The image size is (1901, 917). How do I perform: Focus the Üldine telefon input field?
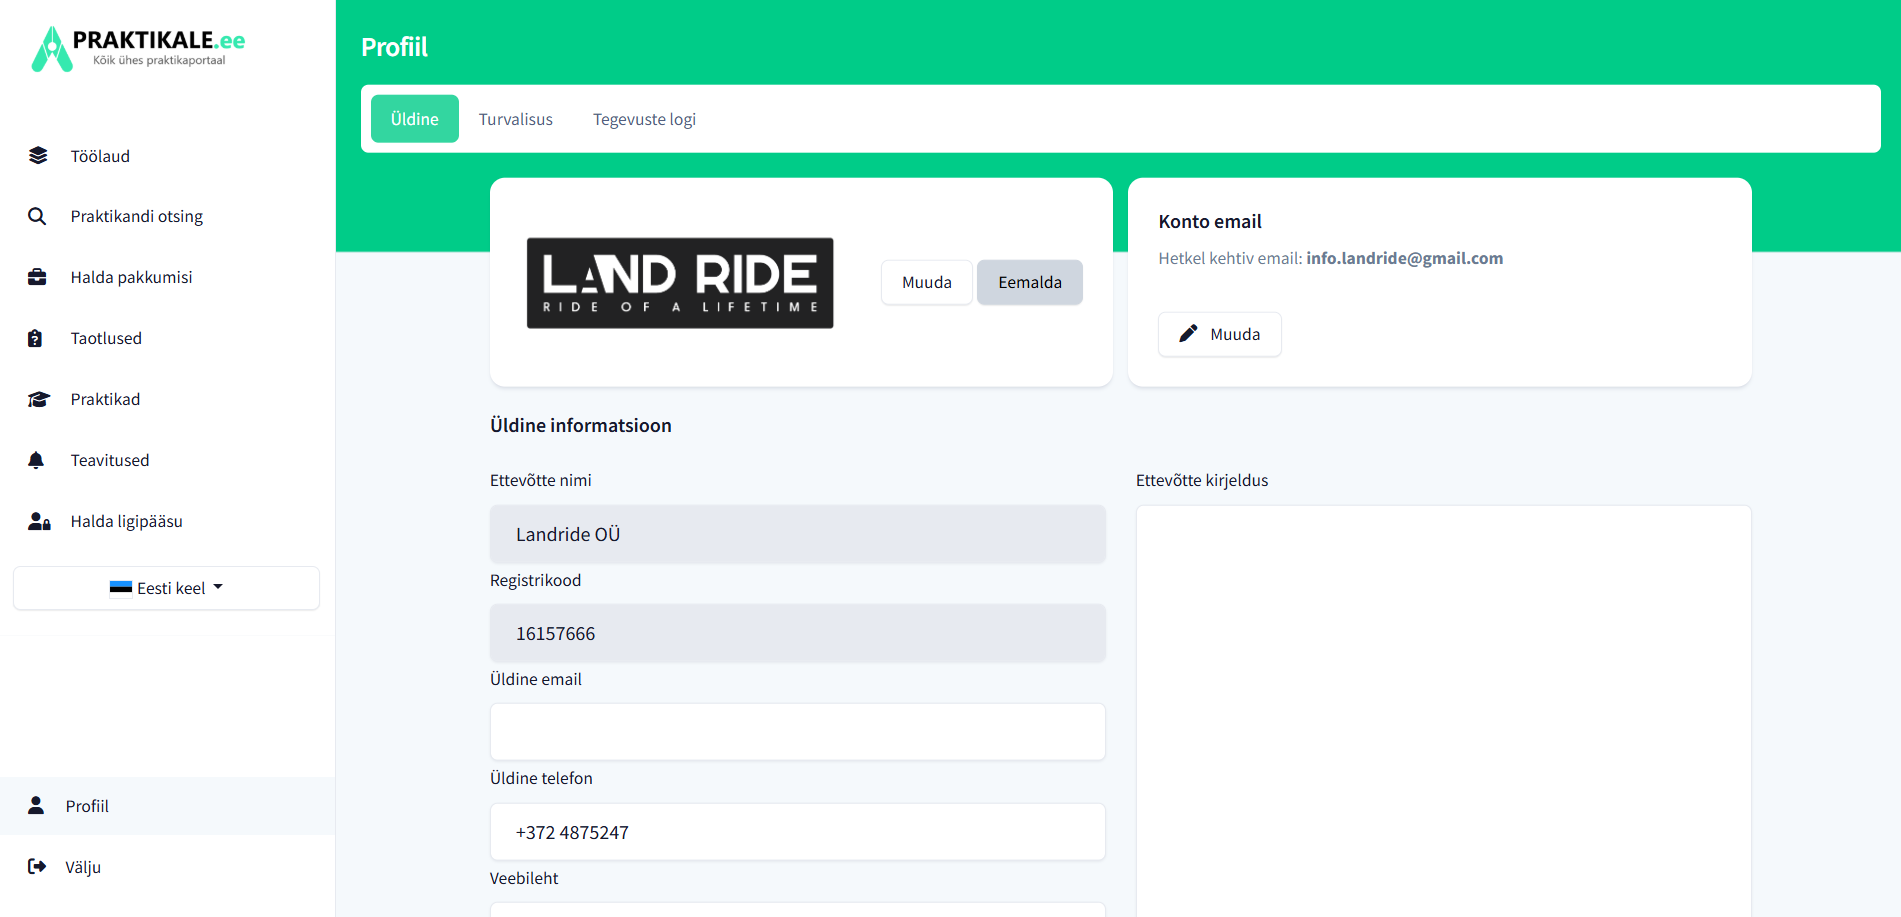[x=797, y=832]
